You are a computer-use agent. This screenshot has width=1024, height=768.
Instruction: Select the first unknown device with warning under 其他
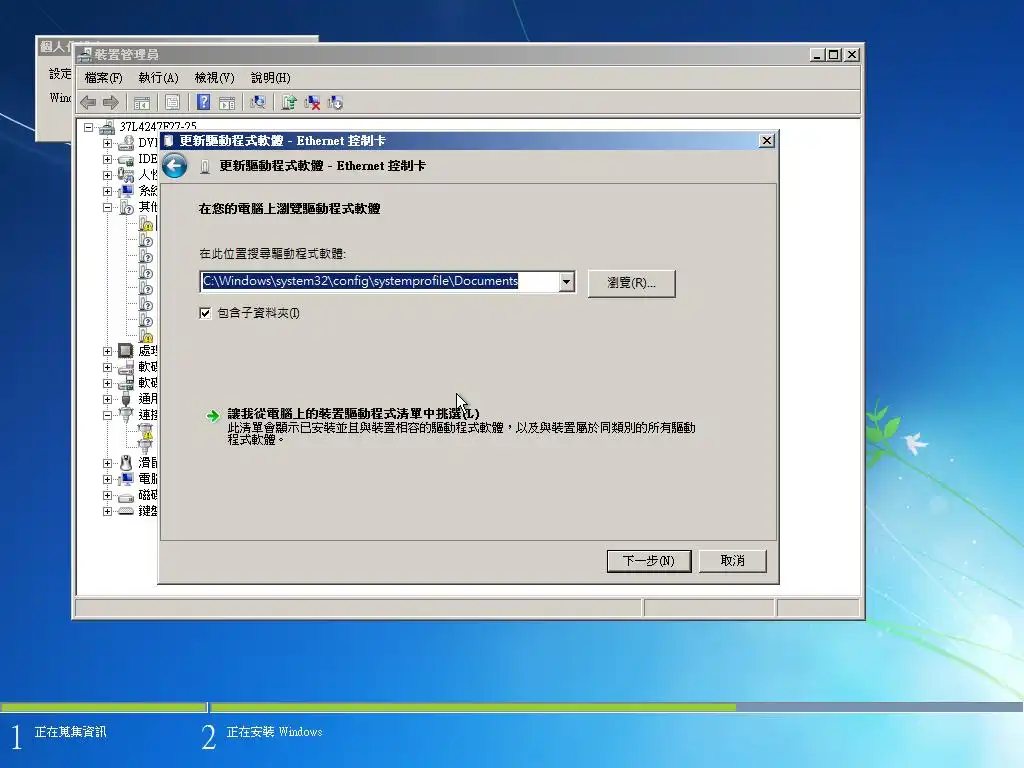click(146, 223)
